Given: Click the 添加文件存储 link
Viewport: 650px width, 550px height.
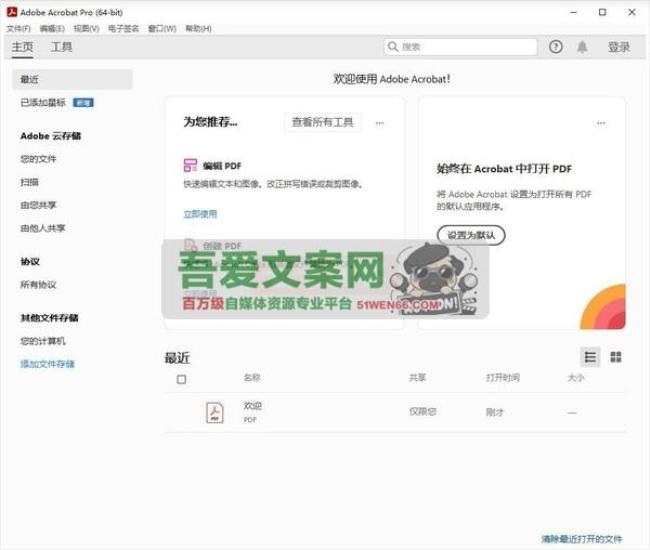Looking at the screenshot, I should [47, 364].
